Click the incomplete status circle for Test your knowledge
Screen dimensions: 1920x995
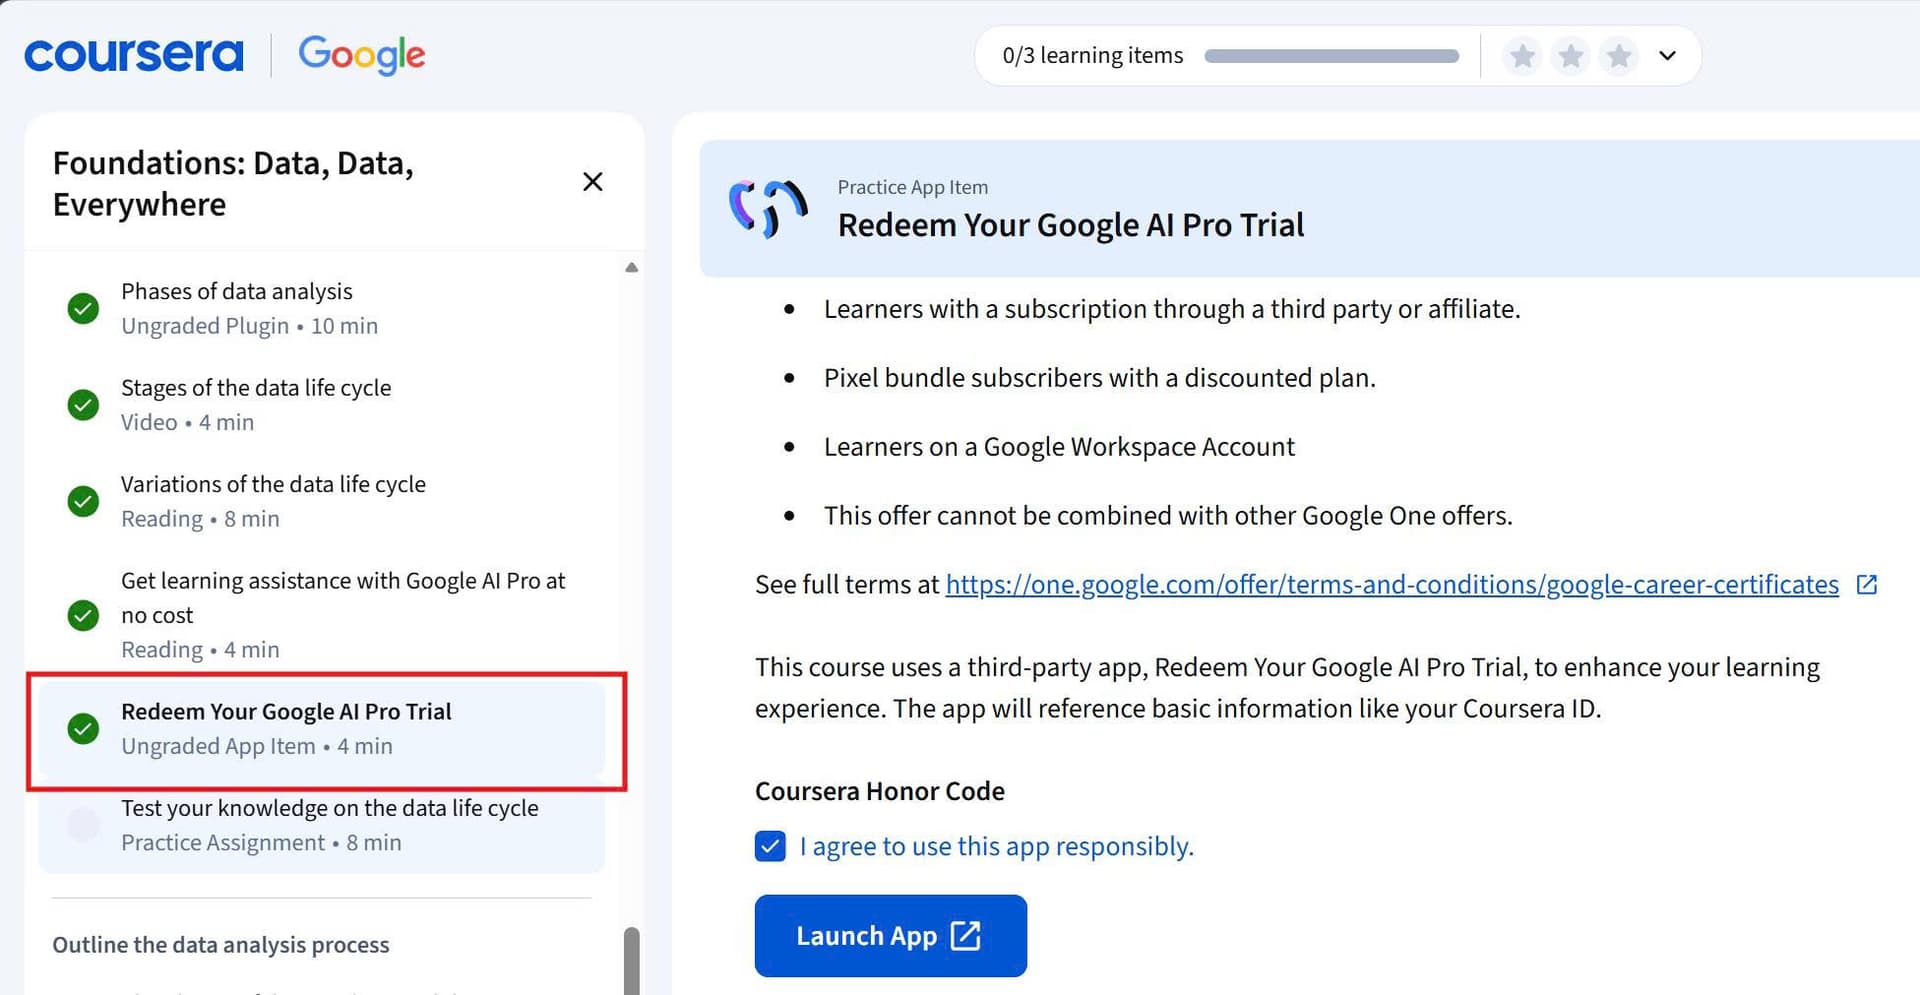83,825
